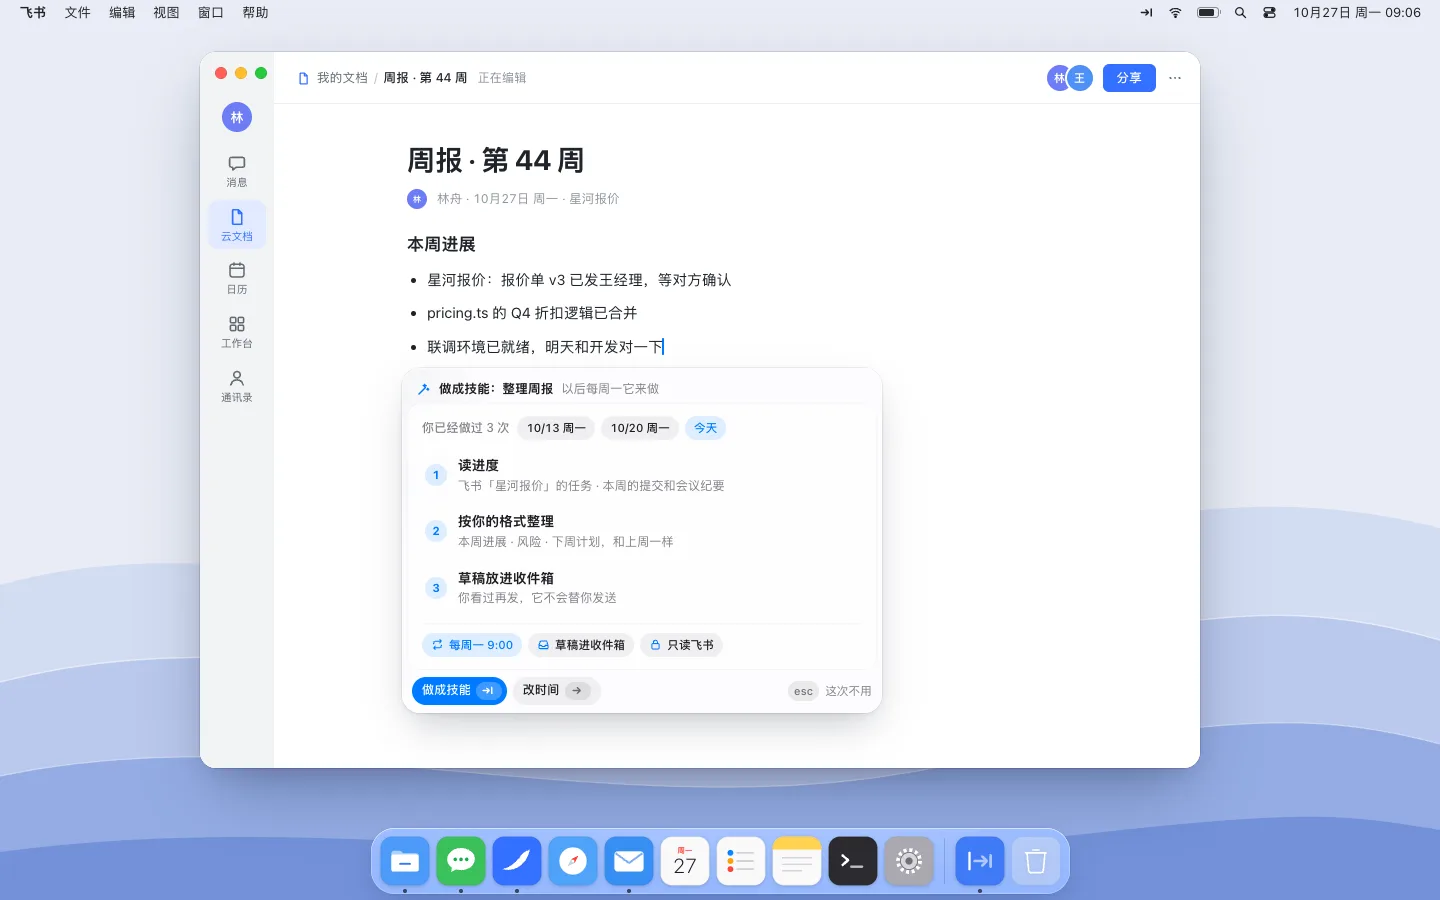Image resolution: width=1440 pixels, height=900 pixels.
Task: Select the 10/13 周一 history chip
Action: pyautogui.click(x=556, y=428)
